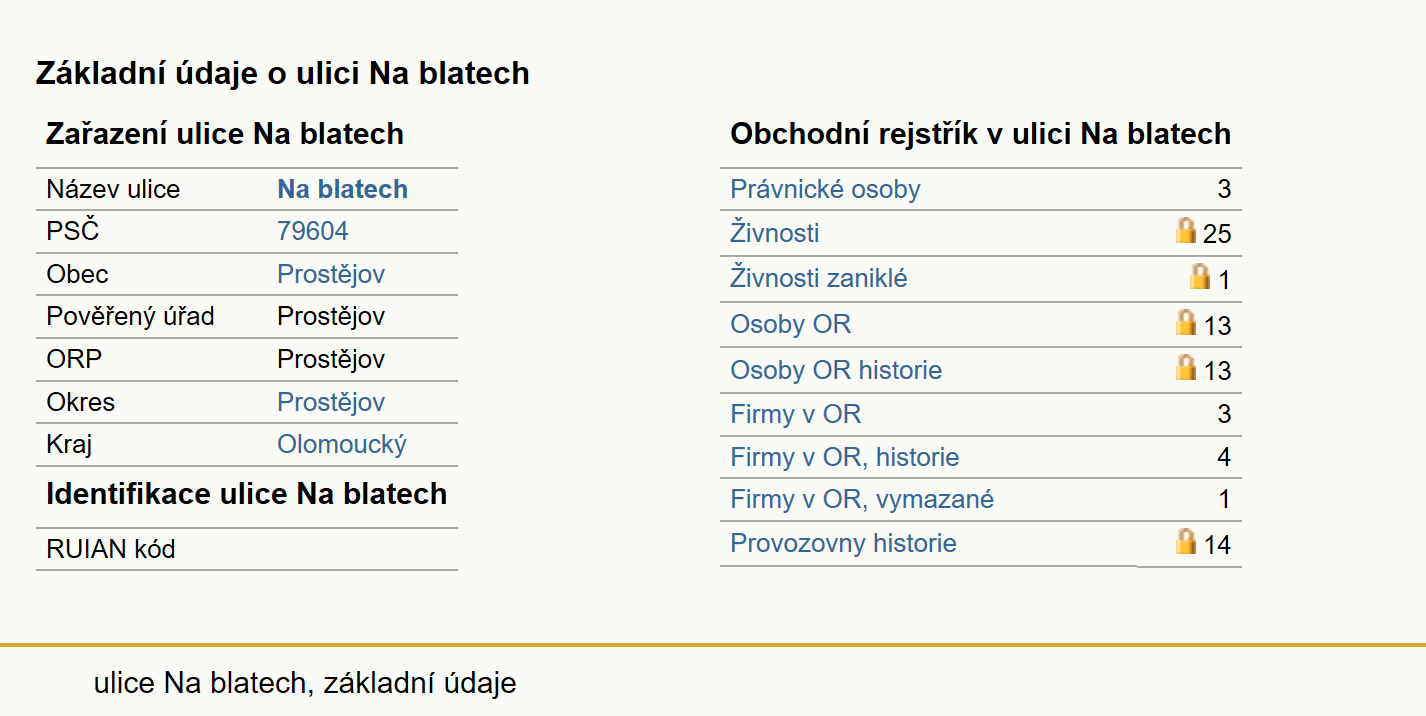Open the Právnické osoby link

pos(825,189)
